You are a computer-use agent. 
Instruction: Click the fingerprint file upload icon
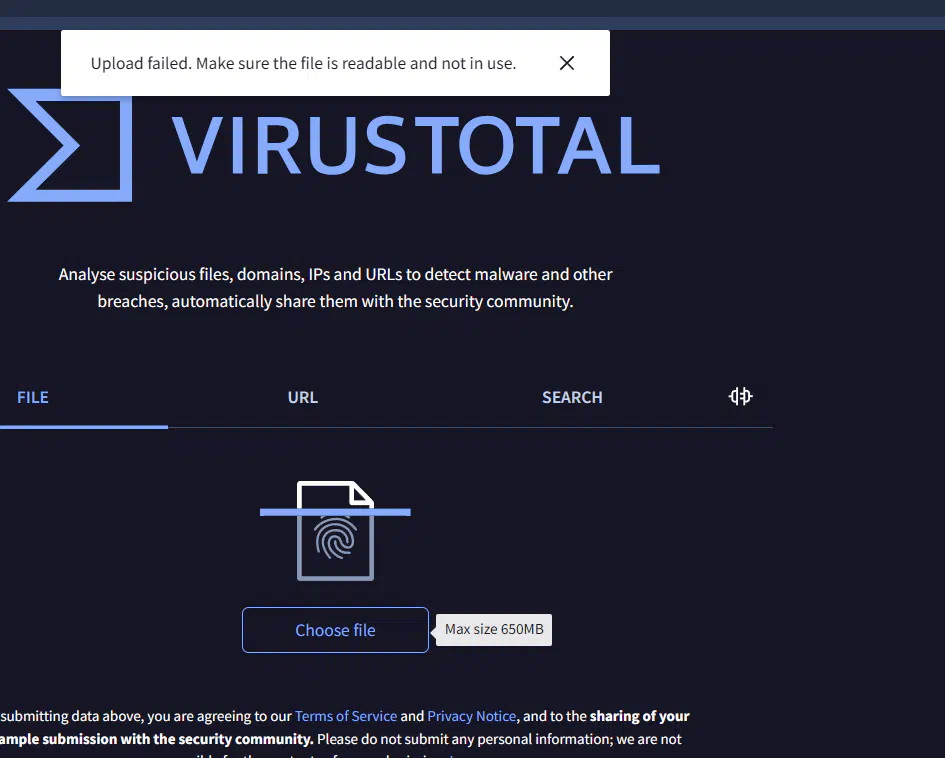pyautogui.click(x=335, y=530)
